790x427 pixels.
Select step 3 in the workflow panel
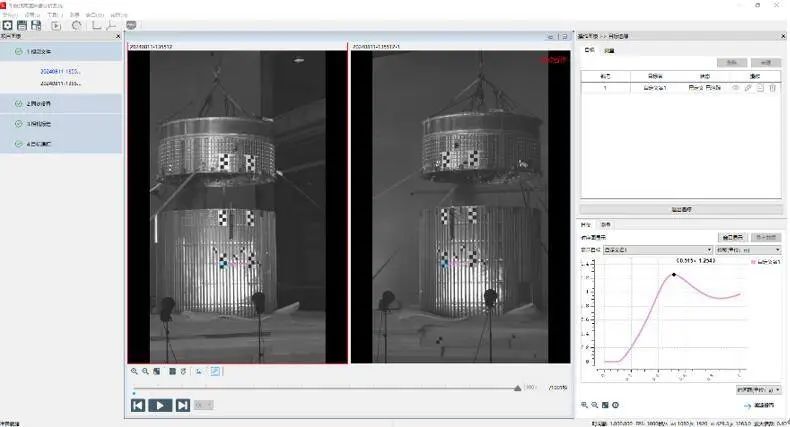pos(61,123)
